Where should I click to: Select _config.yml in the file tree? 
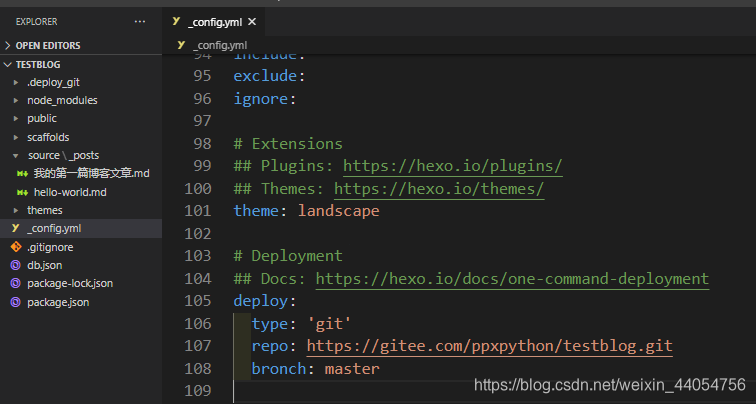81,229
